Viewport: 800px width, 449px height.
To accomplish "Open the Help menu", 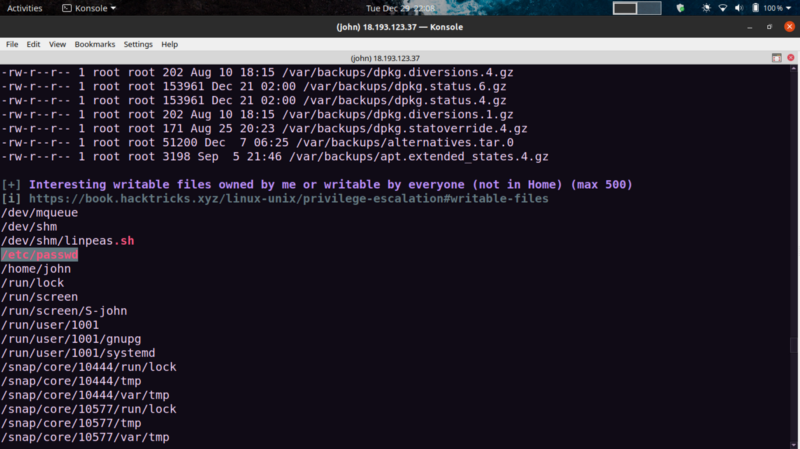I will (x=169, y=44).
